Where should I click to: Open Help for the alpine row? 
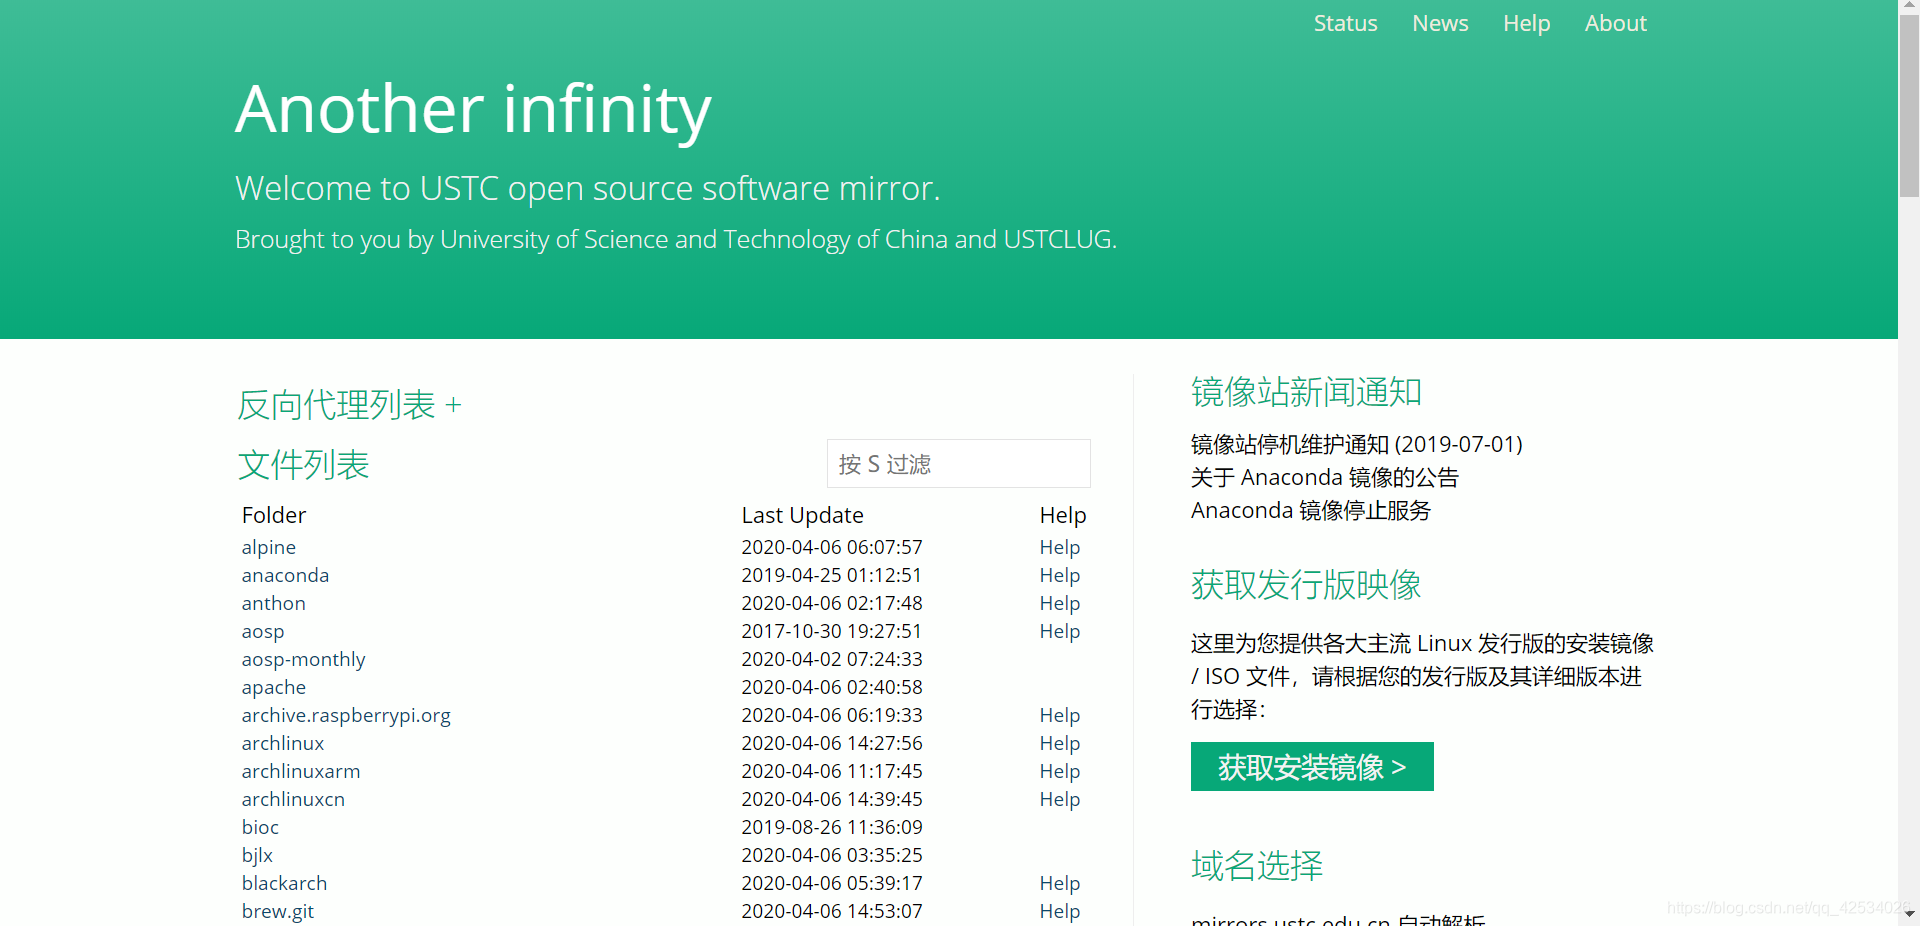1059,547
